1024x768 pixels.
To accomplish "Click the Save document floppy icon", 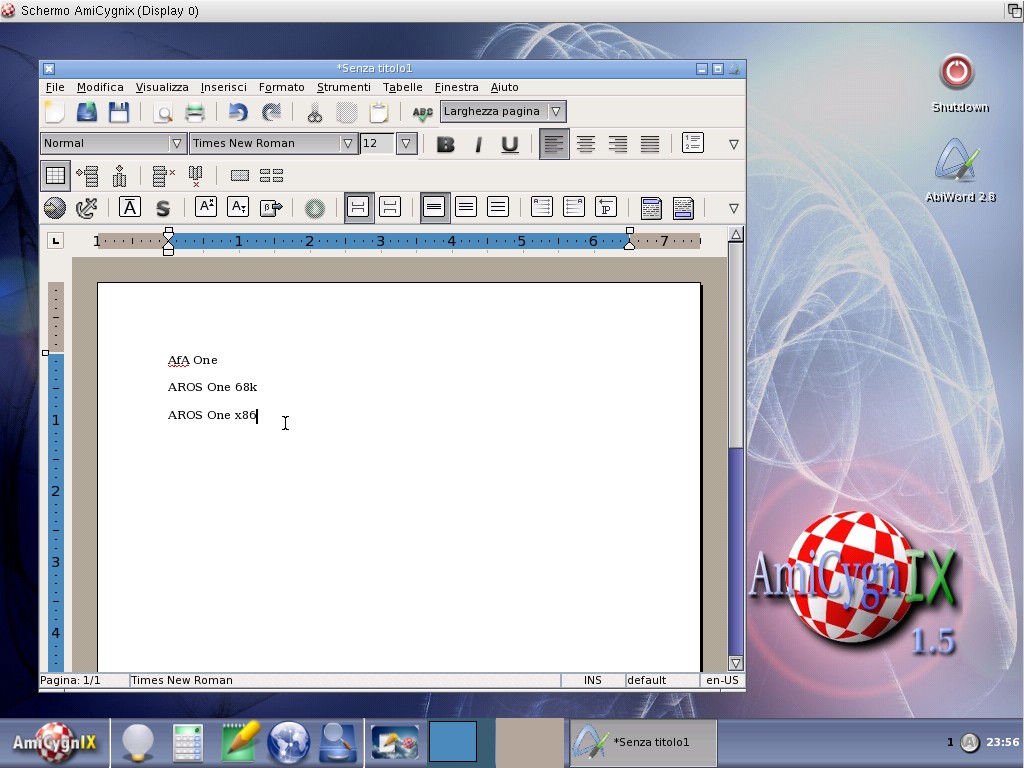I will [x=118, y=112].
